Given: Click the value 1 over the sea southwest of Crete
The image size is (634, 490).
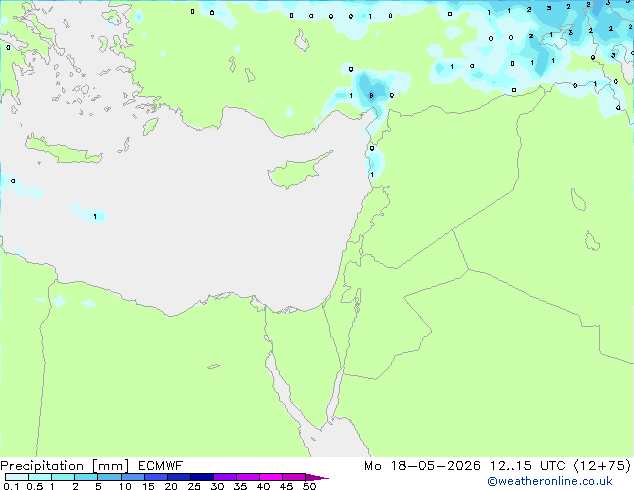Looking at the screenshot, I should [95, 217].
